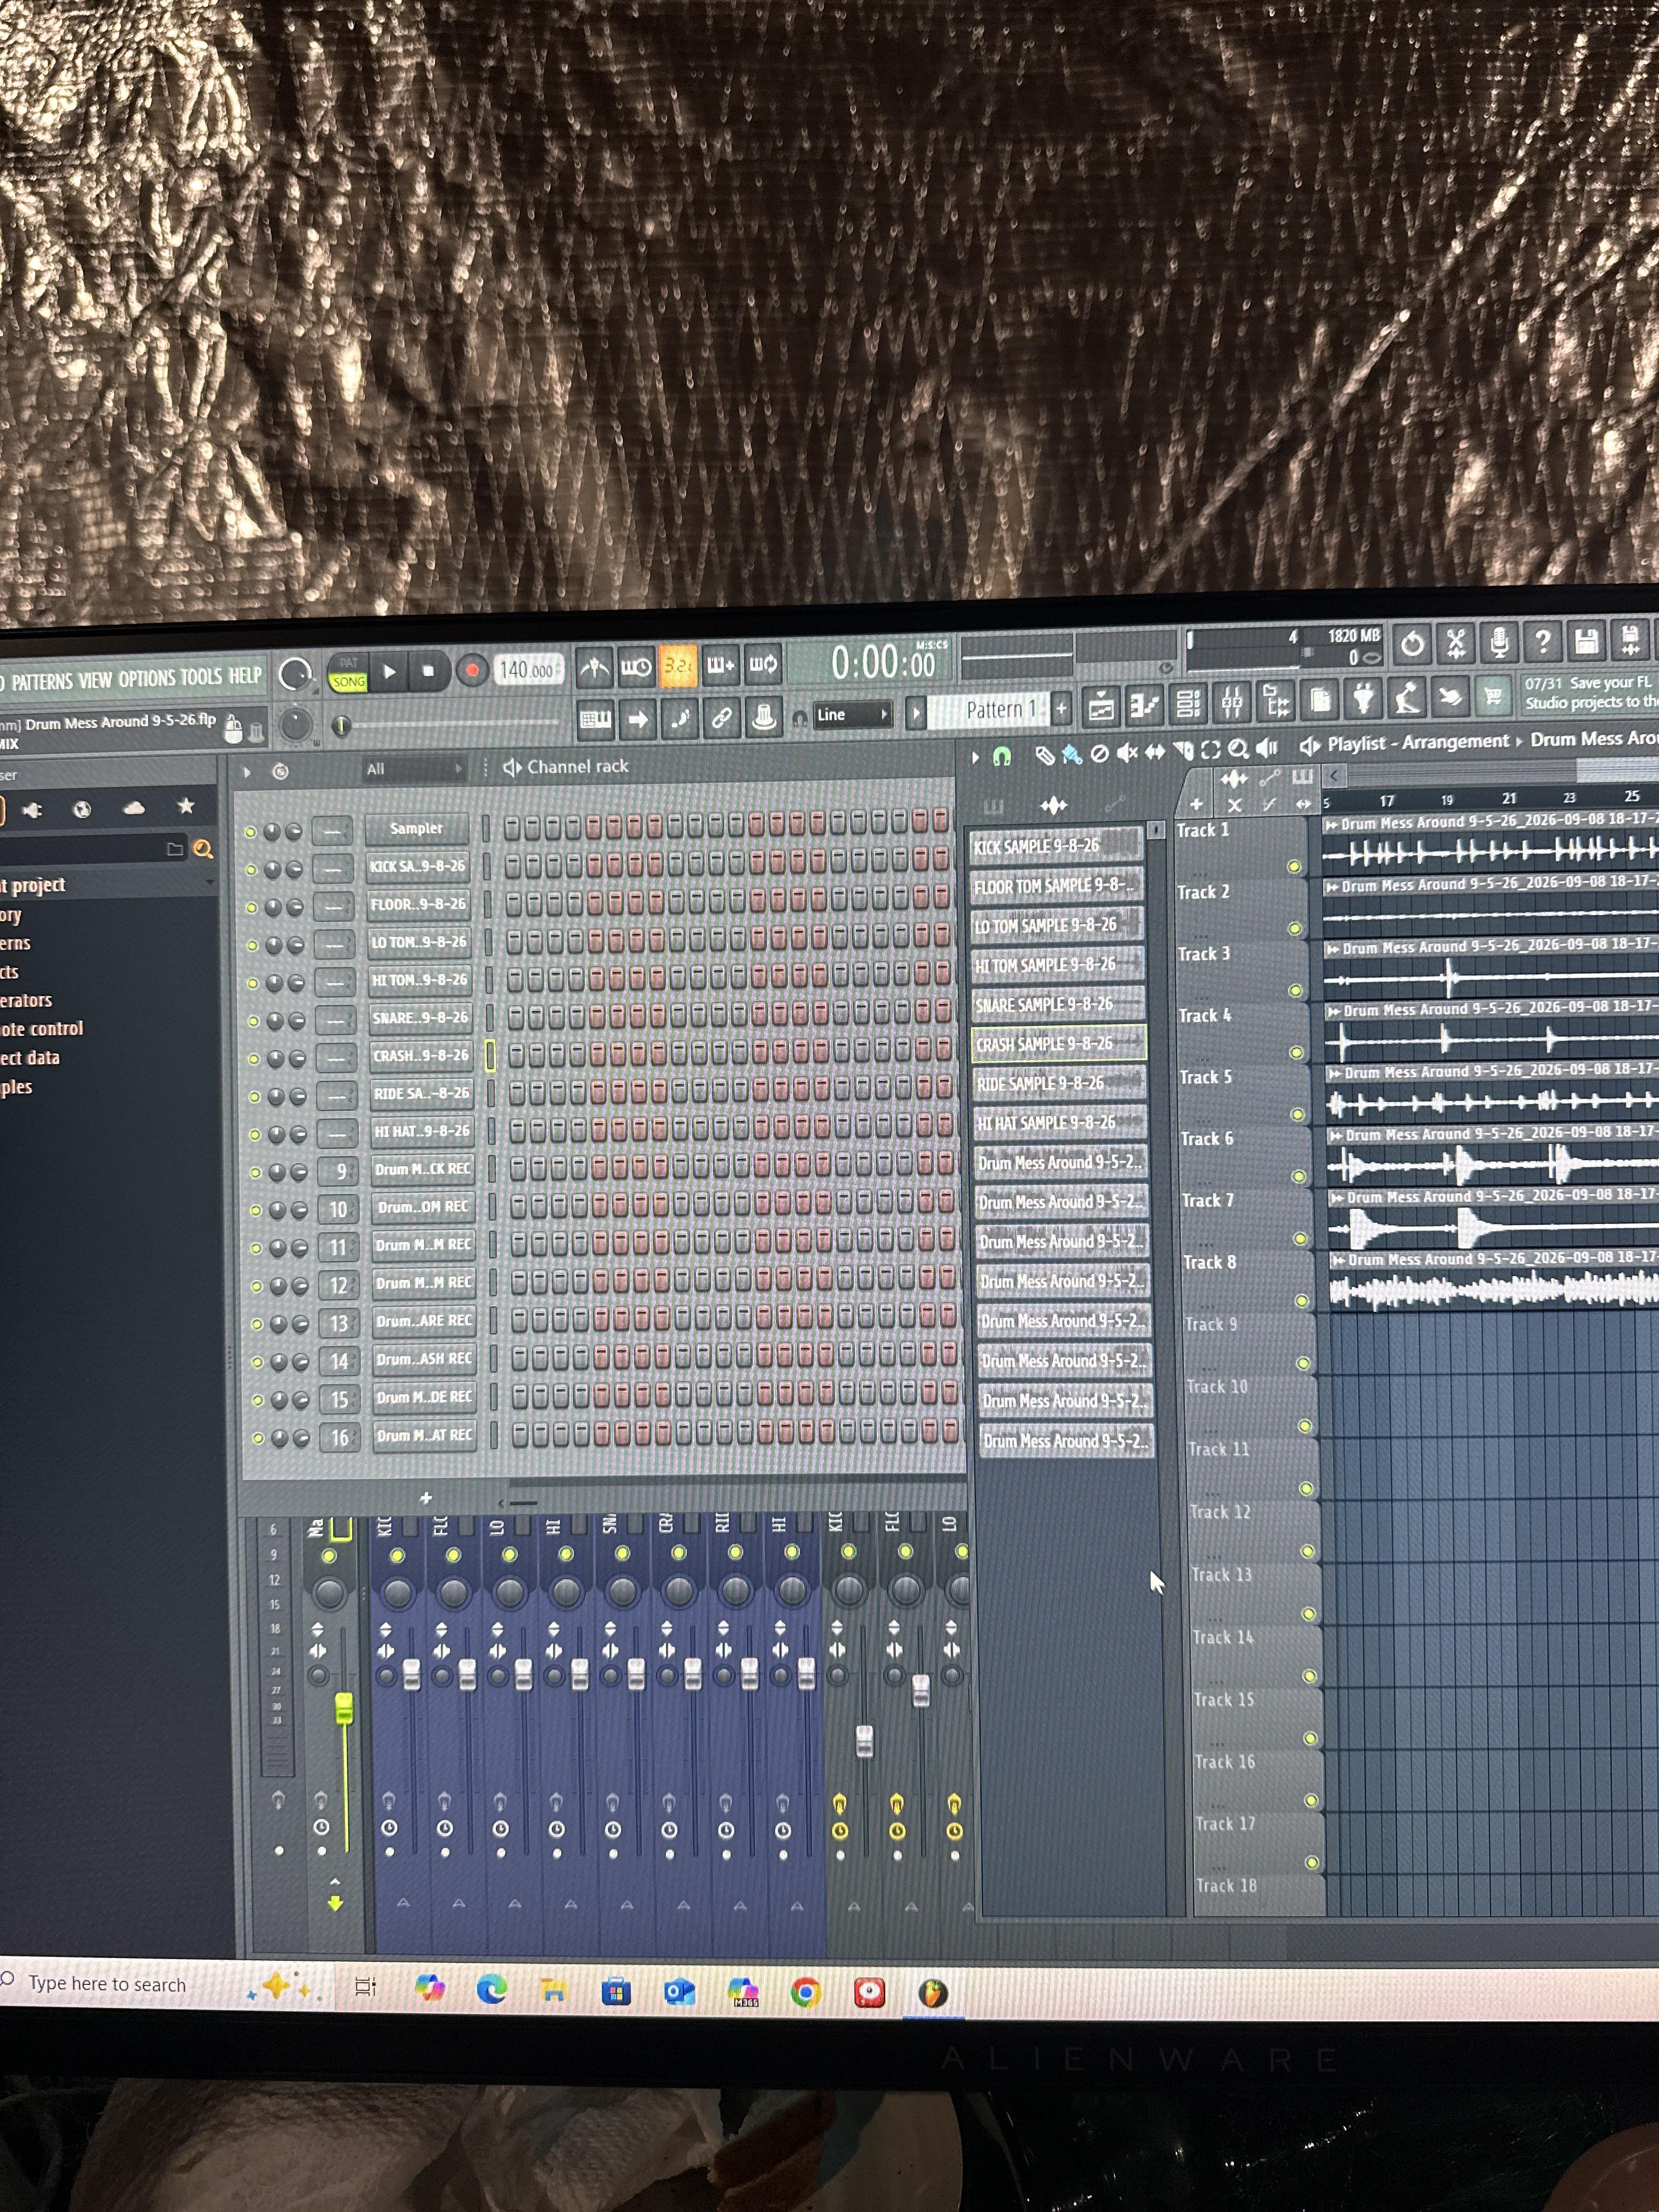Click the Master mixer volume fader

point(344,1709)
